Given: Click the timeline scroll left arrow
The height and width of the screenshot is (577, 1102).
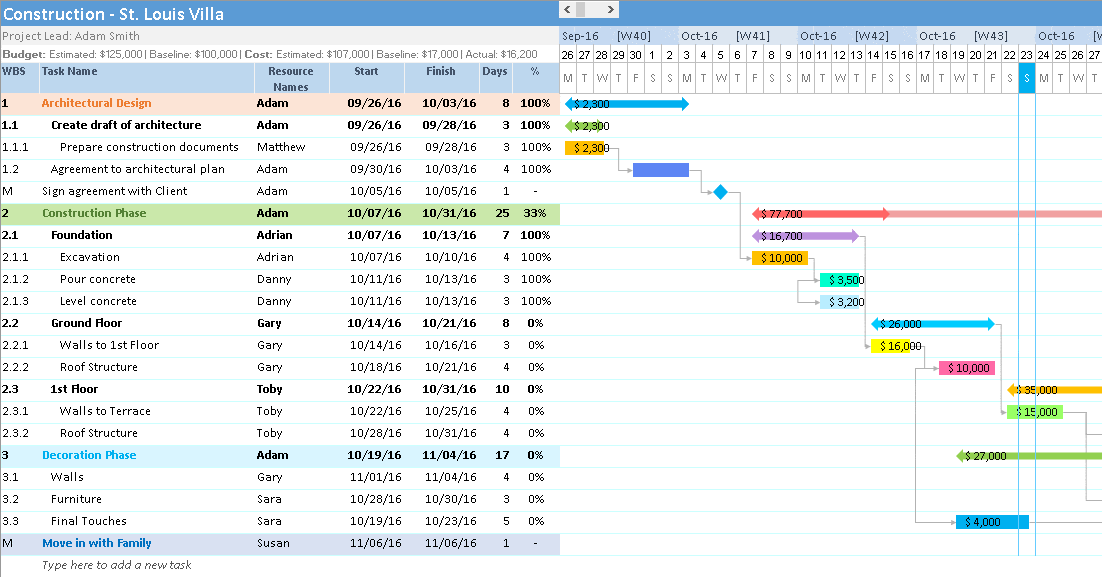Looking at the screenshot, I should tap(567, 10).
